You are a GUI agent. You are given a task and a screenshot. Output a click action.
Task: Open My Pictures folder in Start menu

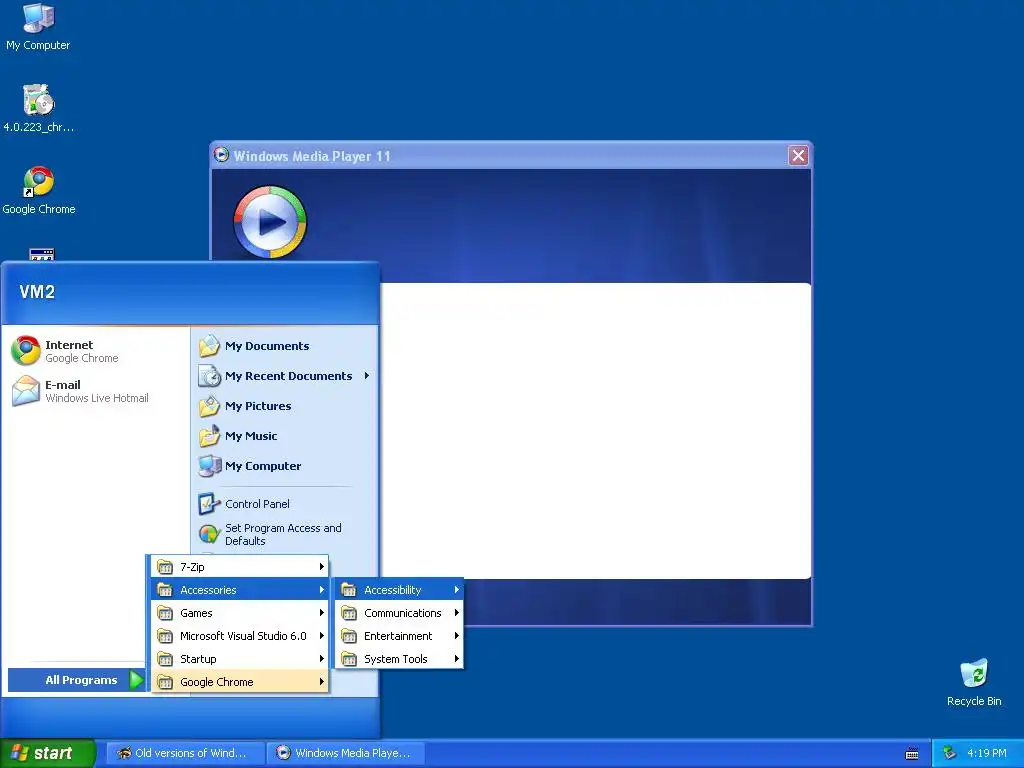pos(284,406)
